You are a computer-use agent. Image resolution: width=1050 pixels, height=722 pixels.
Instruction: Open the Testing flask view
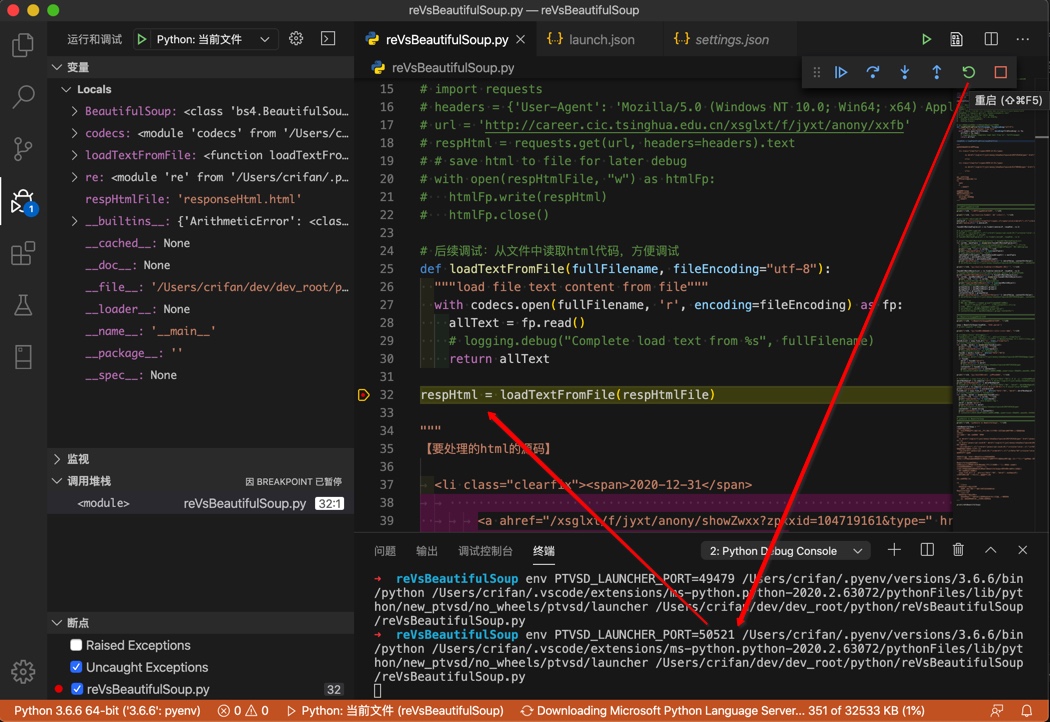23,305
